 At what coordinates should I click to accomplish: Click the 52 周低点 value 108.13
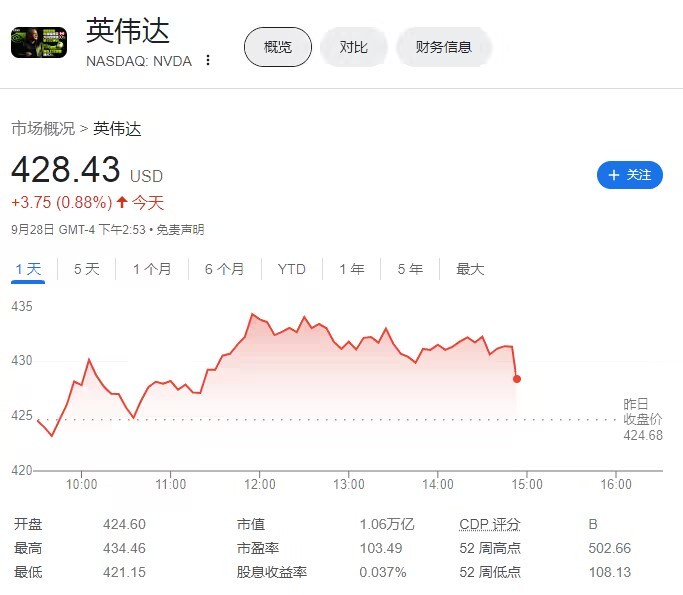pyautogui.click(x=609, y=572)
